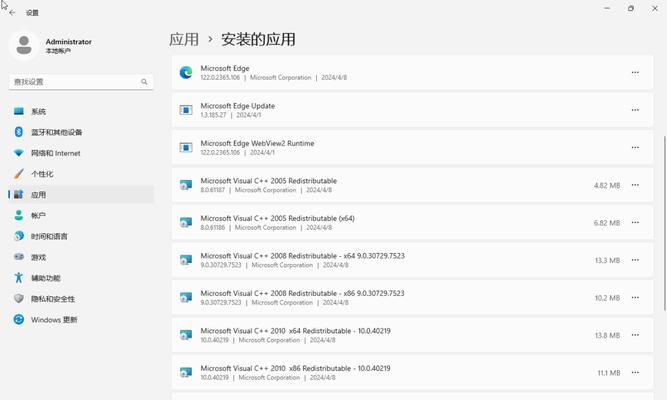The height and width of the screenshot is (400, 667).
Task: Open the 个性化 settings category
Action: (81, 174)
